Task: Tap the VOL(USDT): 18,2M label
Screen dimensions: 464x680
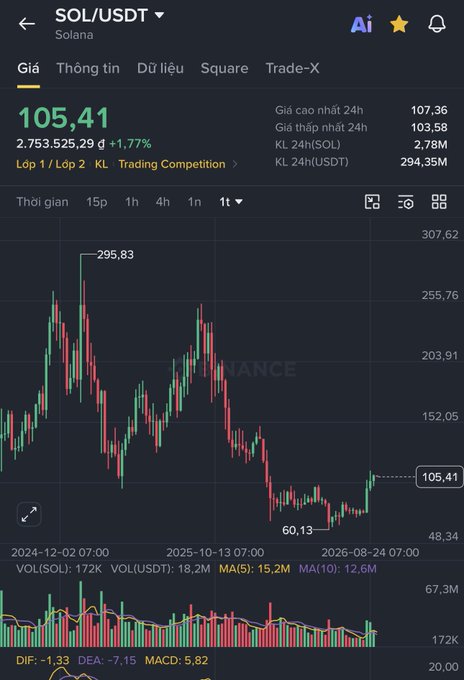Action: pyautogui.click(x=160, y=569)
